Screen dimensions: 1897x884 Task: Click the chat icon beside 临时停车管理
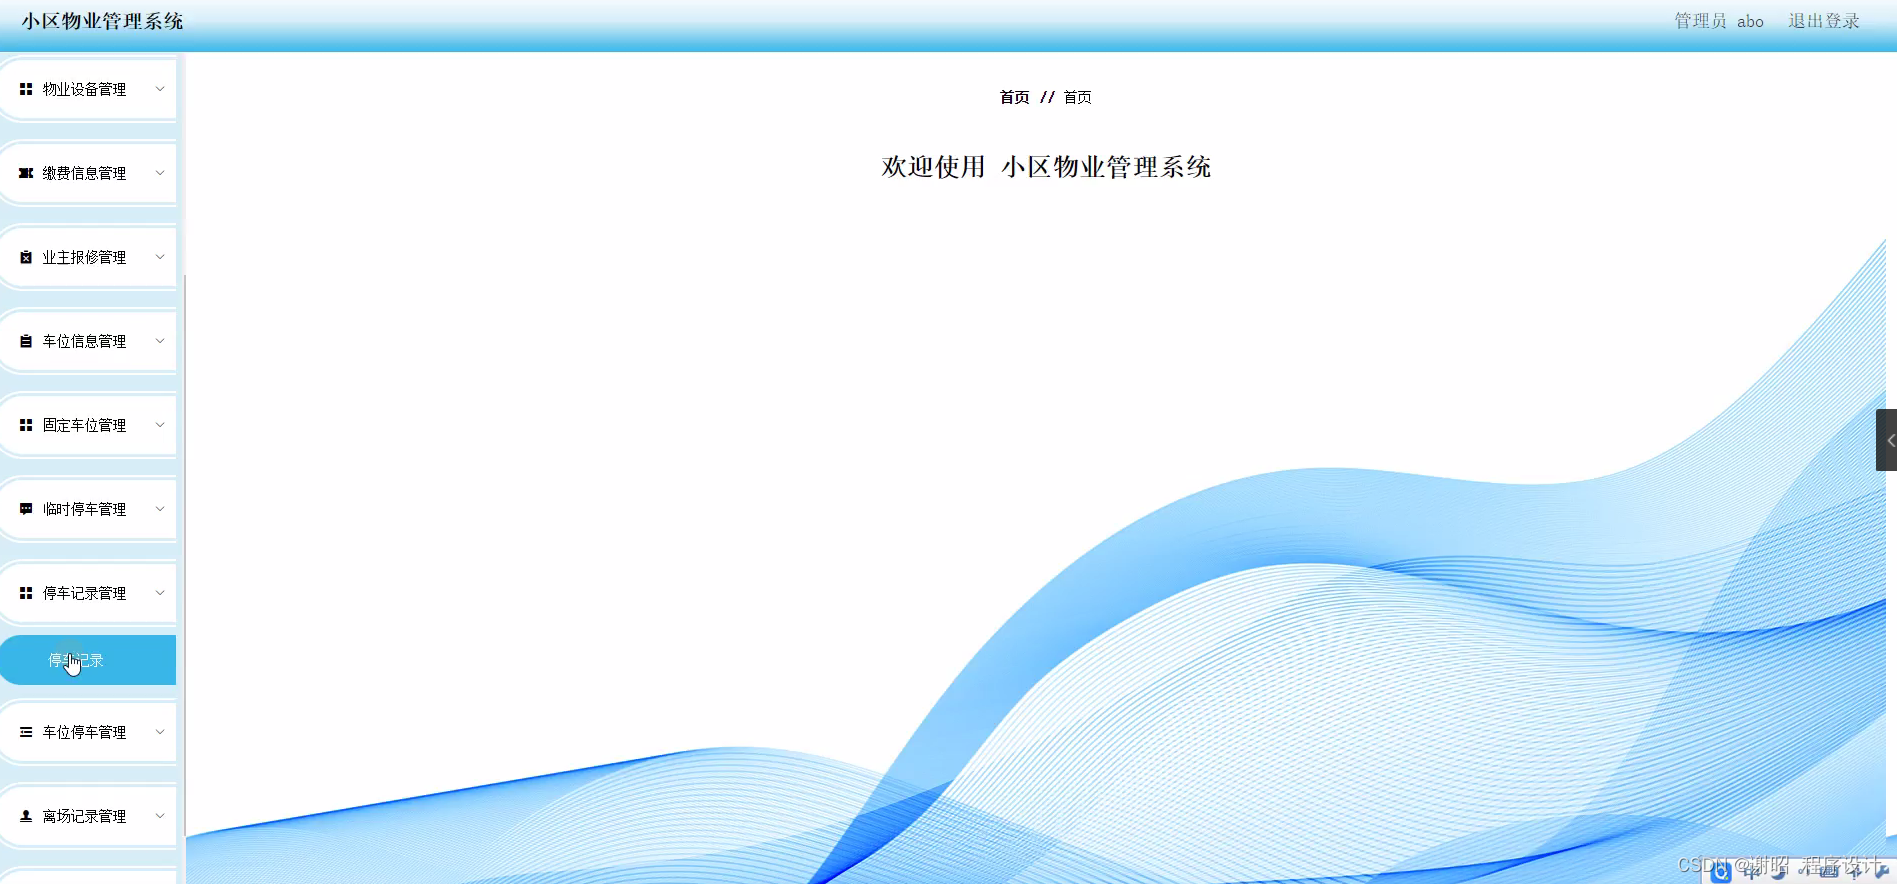(x=26, y=509)
